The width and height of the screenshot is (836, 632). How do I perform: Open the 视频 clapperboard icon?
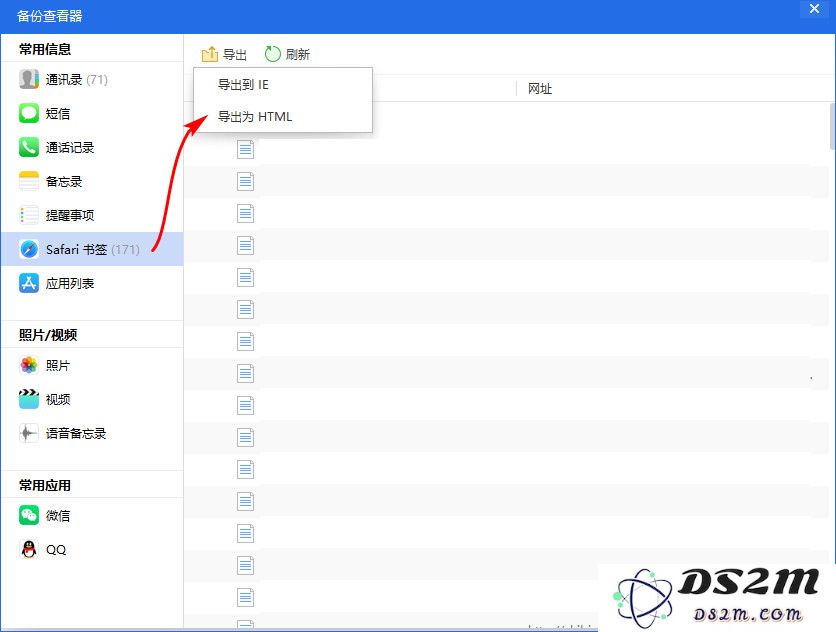pyautogui.click(x=29, y=399)
